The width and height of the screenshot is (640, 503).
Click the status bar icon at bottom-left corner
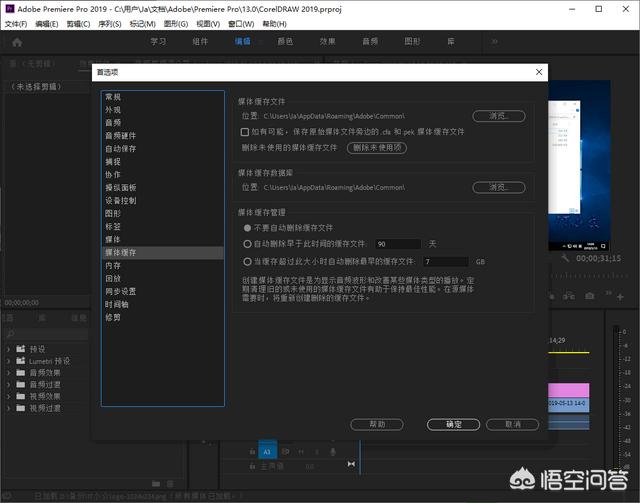(7, 496)
